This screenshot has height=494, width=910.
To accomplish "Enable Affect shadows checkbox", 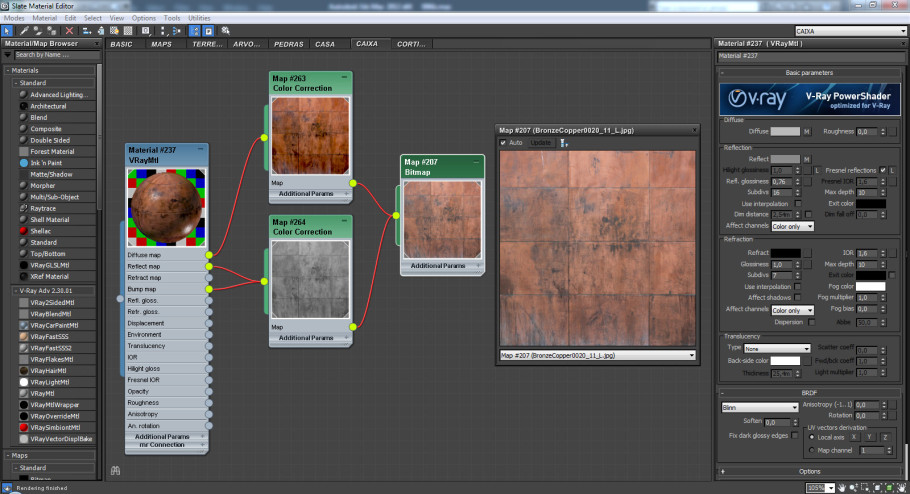I will tap(798, 298).
